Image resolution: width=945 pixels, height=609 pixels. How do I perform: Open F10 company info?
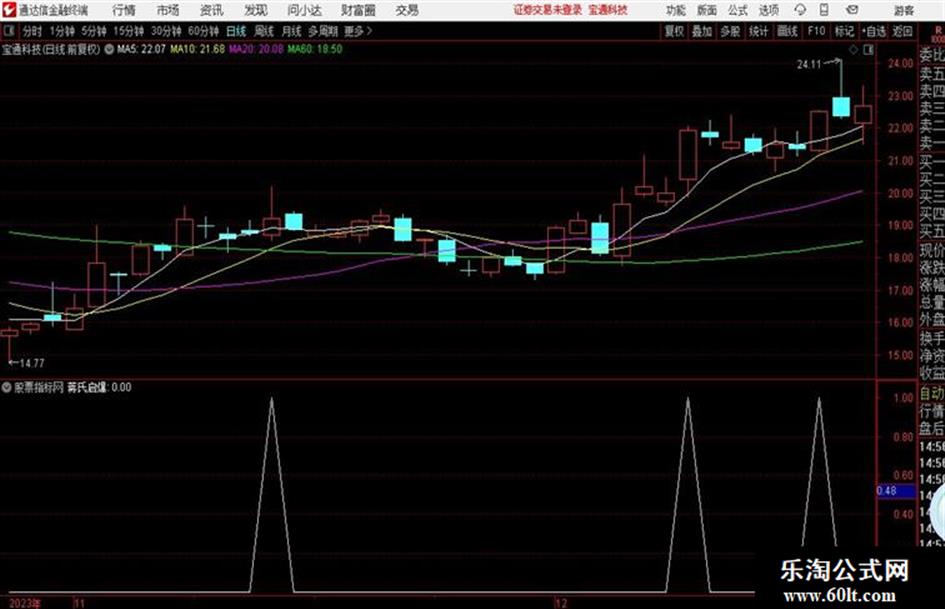816,31
